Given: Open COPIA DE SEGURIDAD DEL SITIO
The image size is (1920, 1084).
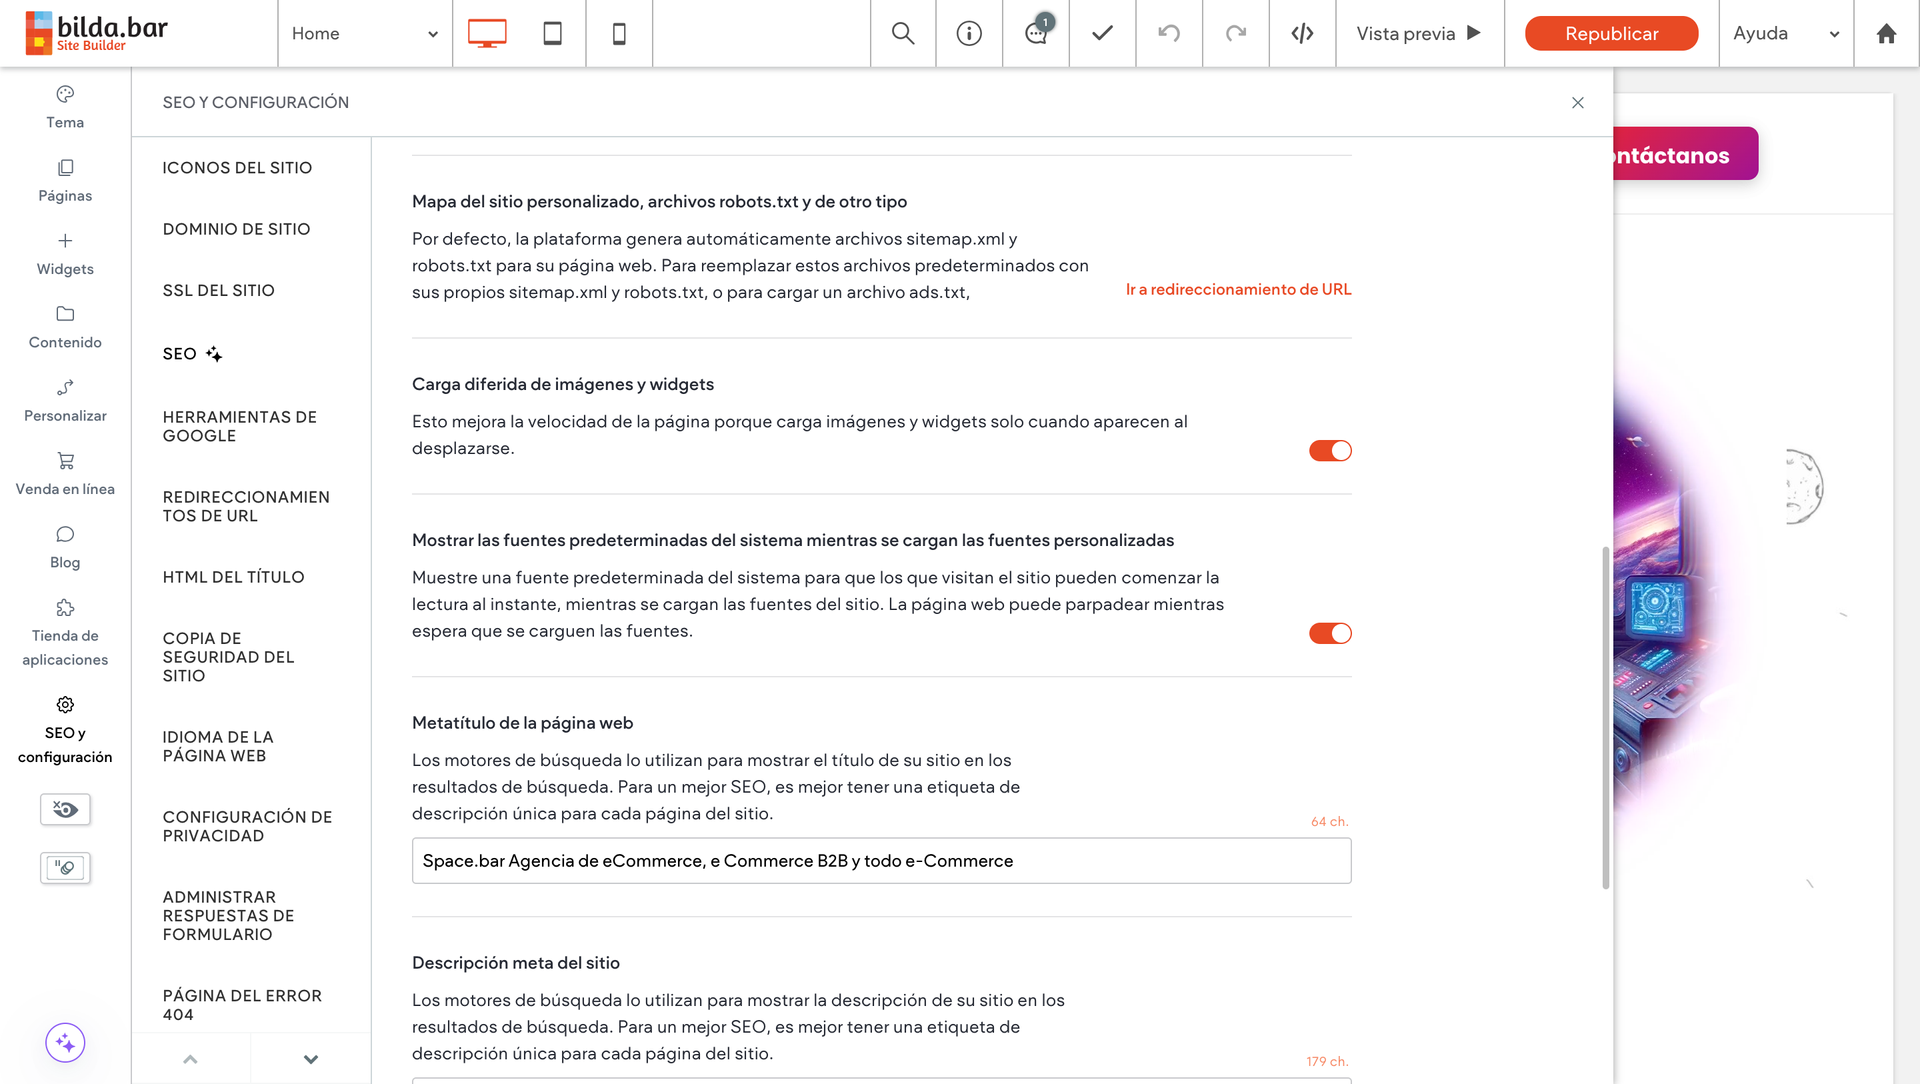Looking at the screenshot, I should pos(228,657).
